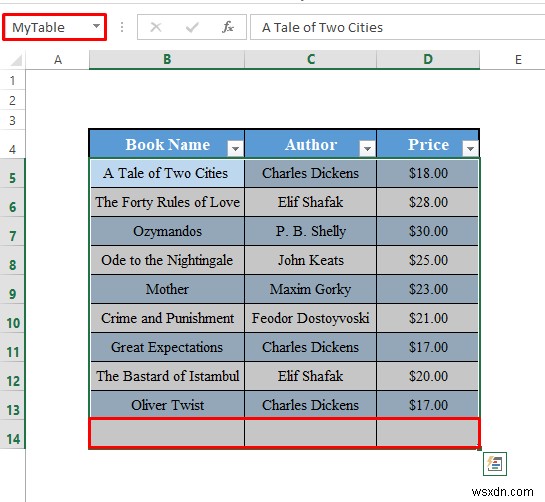The image size is (545, 502).
Task: Select the Ozymandos cell
Action: [167, 231]
